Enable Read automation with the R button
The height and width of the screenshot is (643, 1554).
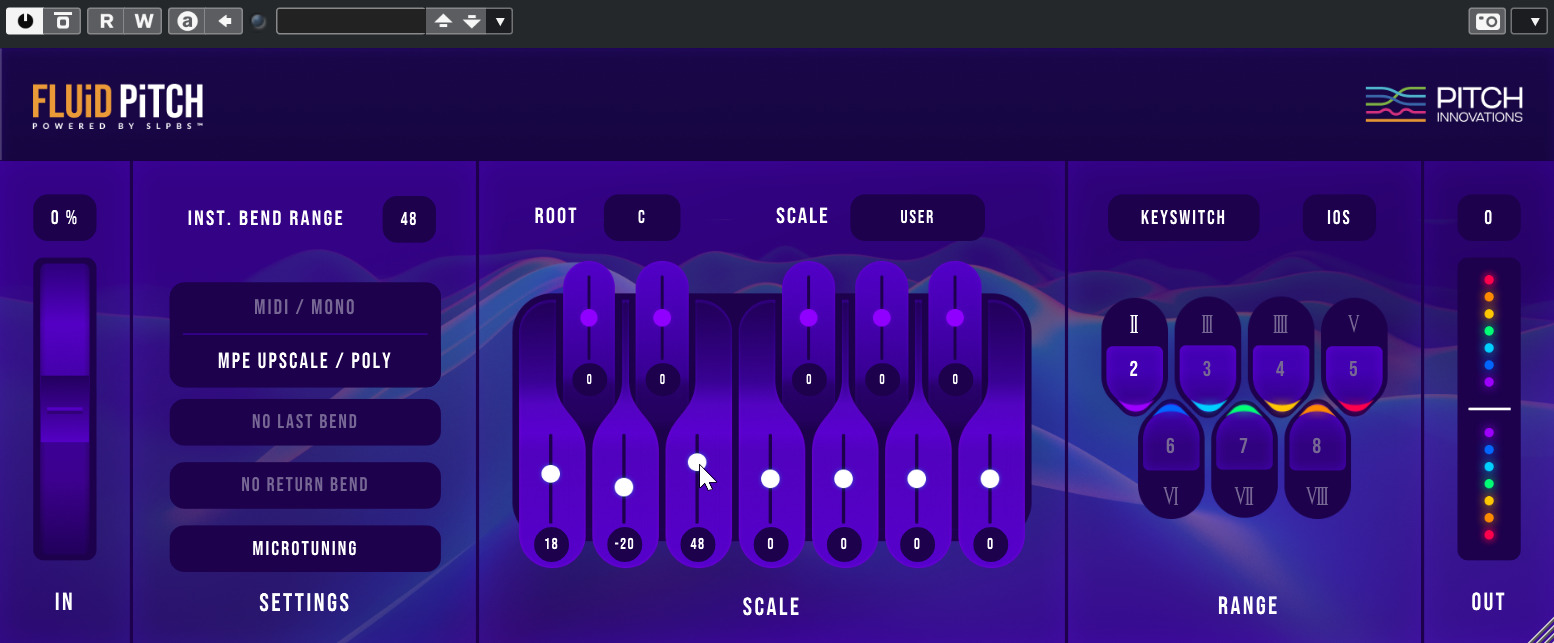(106, 21)
